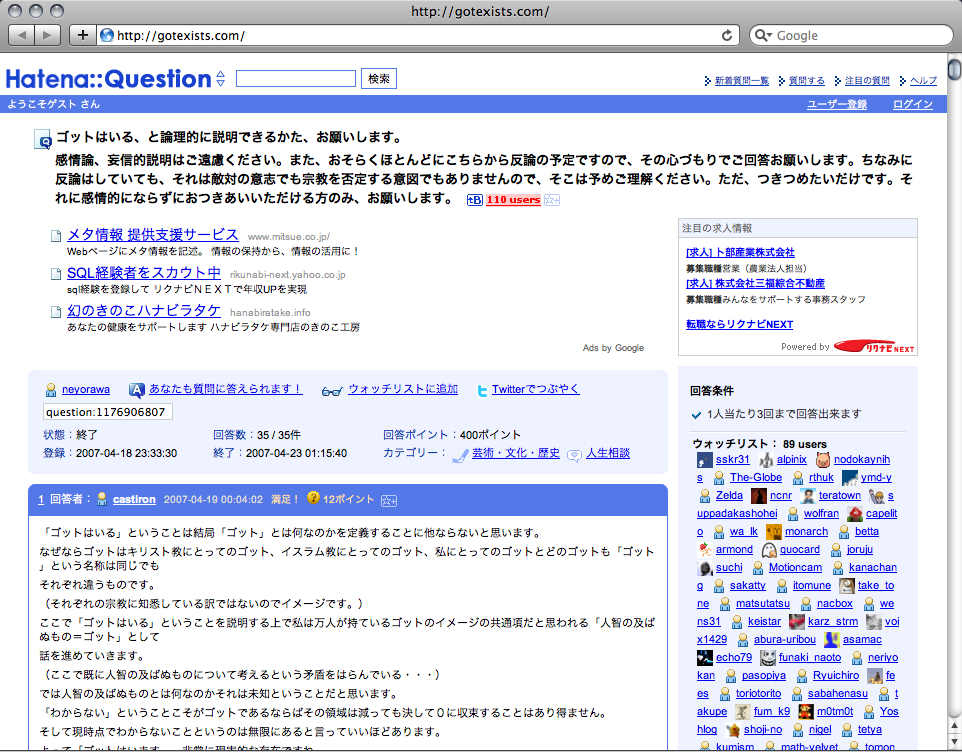Click the 110 users bookmark count link
The image size is (962, 752).
tap(512, 200)
